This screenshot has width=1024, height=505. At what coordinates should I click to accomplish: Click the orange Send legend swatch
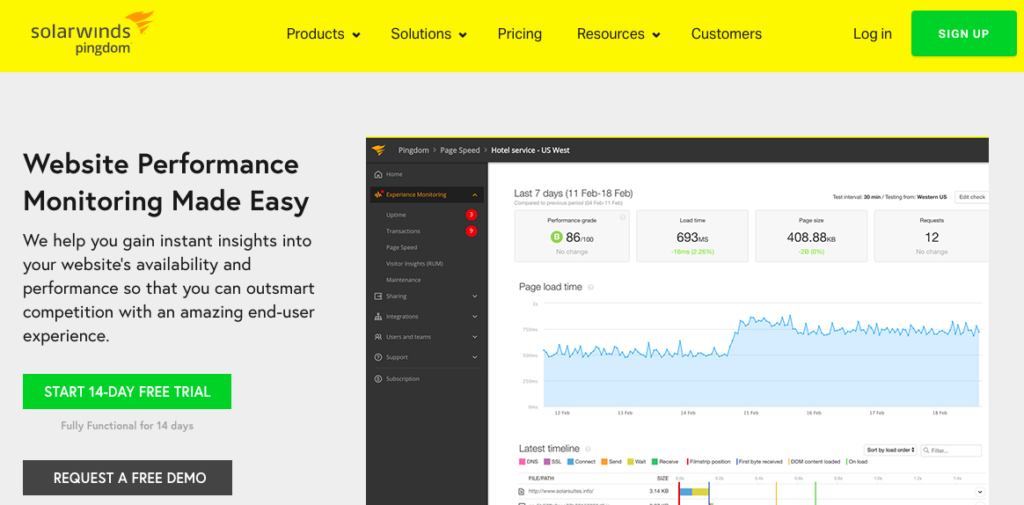click(604, 461)
